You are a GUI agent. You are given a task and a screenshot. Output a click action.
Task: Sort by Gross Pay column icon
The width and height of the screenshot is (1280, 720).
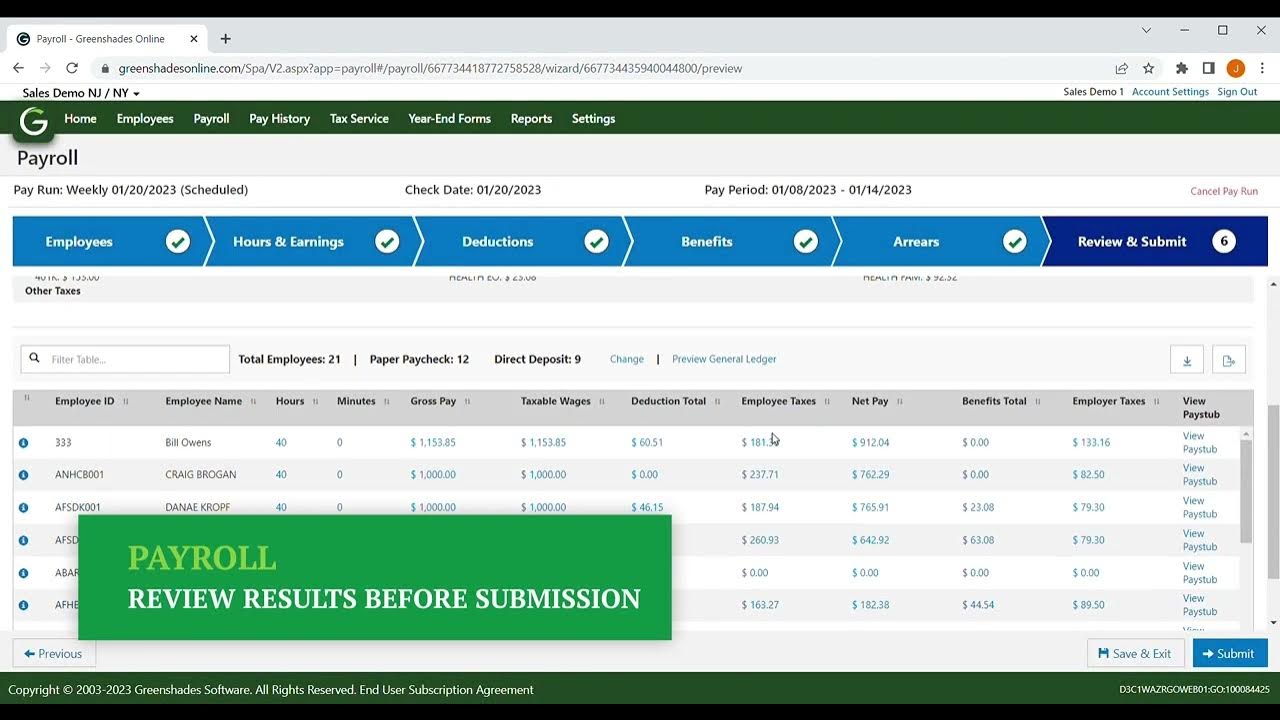click(467, 402)
